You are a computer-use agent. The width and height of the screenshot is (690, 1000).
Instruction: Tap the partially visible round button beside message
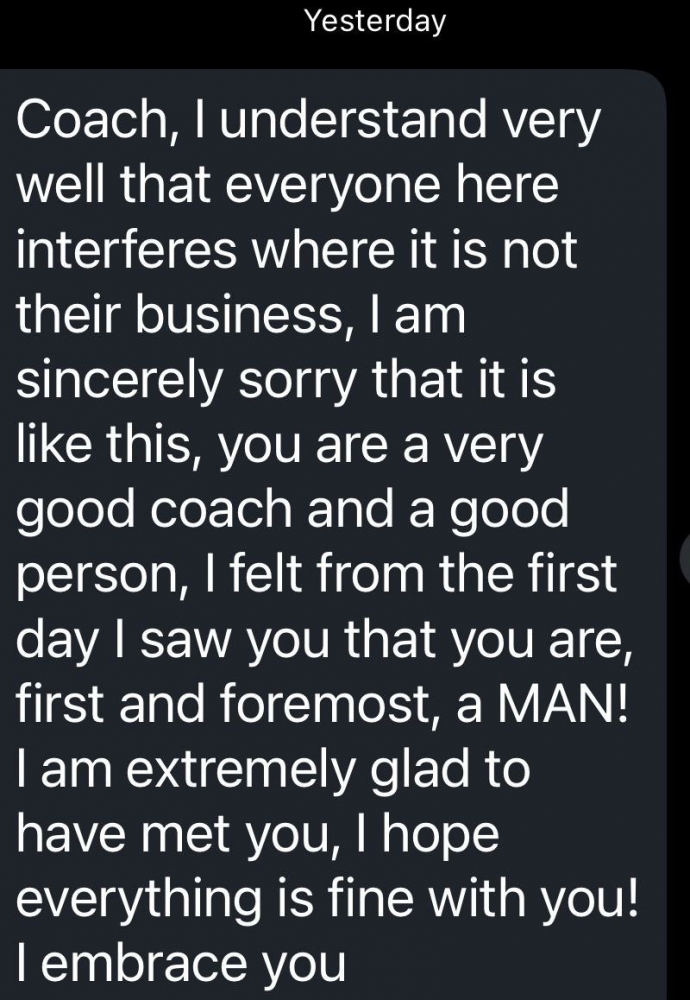pyautogui.click(x=685, y=559)
